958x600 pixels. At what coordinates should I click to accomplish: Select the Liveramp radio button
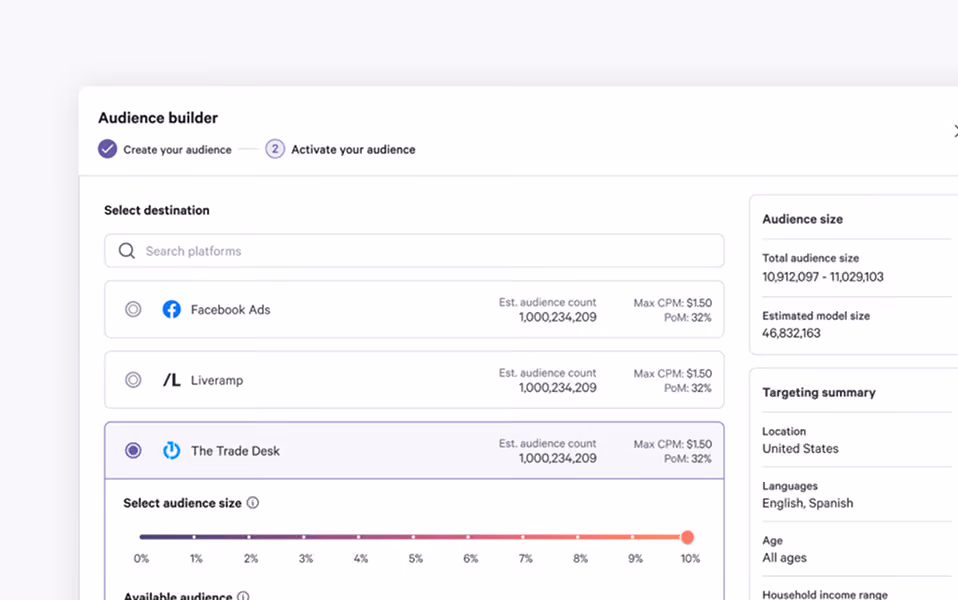click(133, 380)
